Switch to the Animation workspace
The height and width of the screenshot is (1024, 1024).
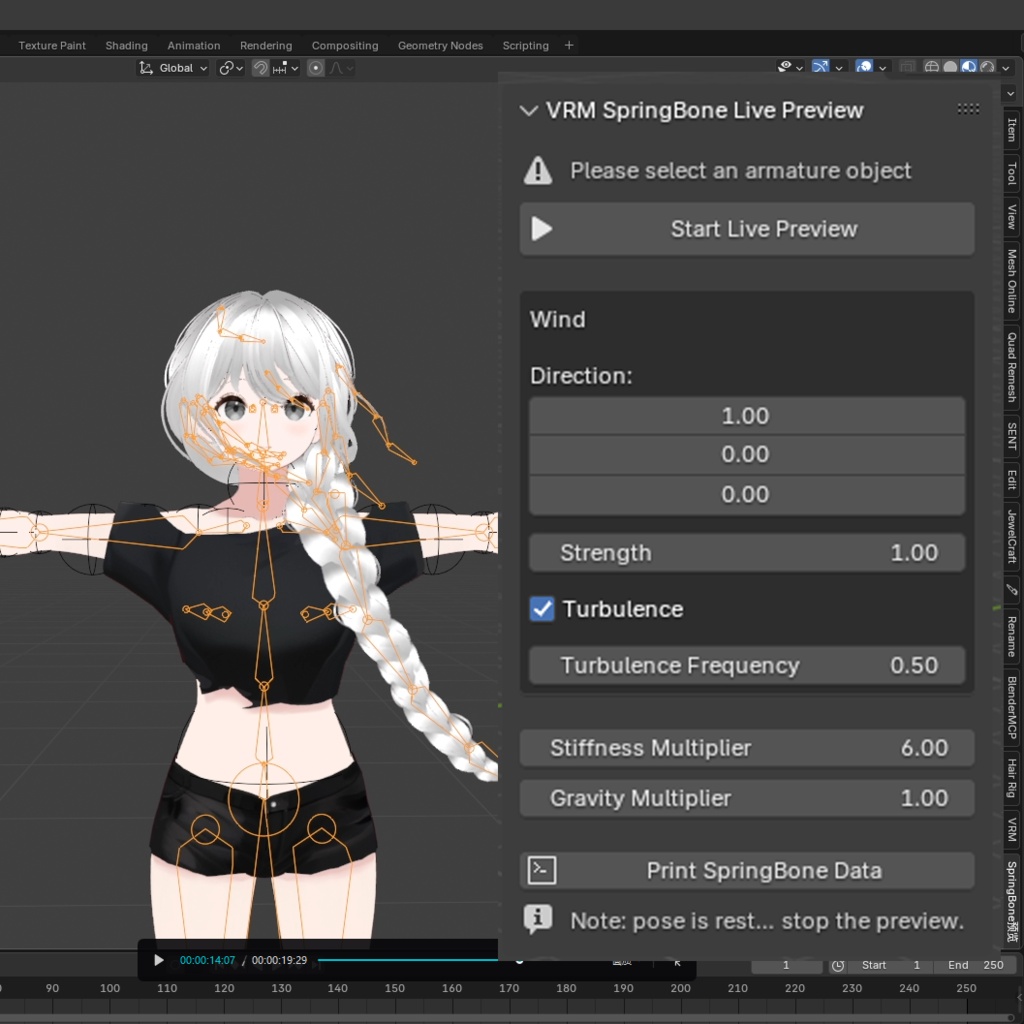[x=194, y=46]
